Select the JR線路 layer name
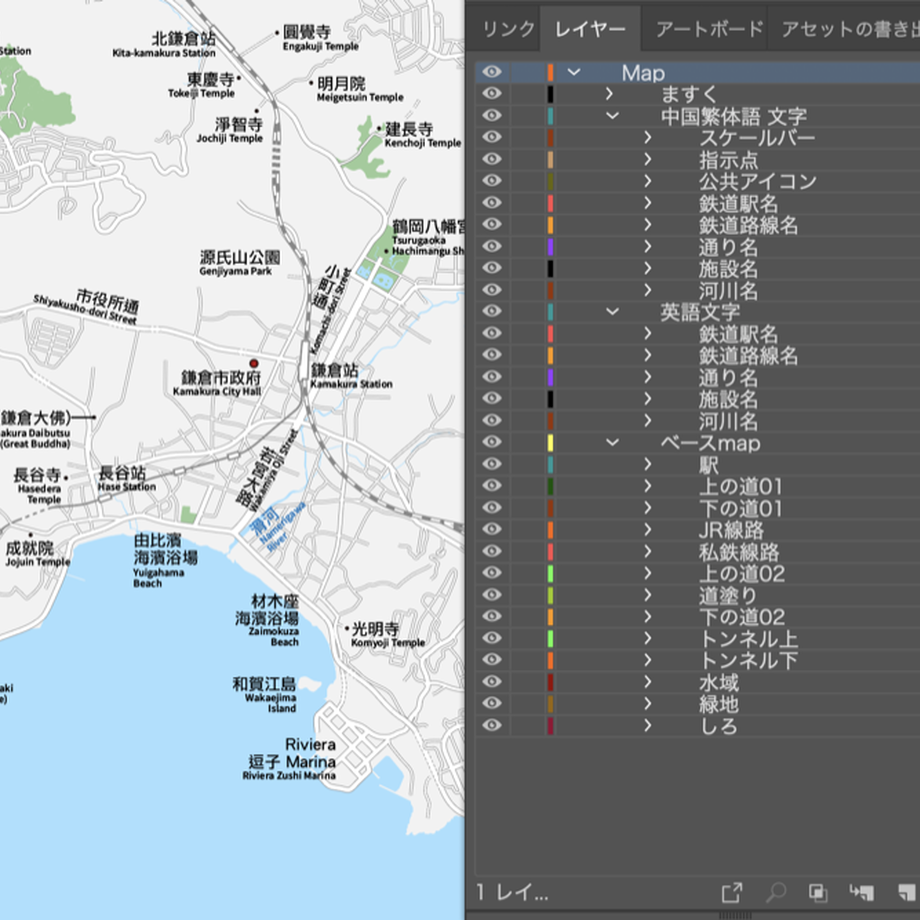The image size is (920, 920). click(x=731, y=530)
